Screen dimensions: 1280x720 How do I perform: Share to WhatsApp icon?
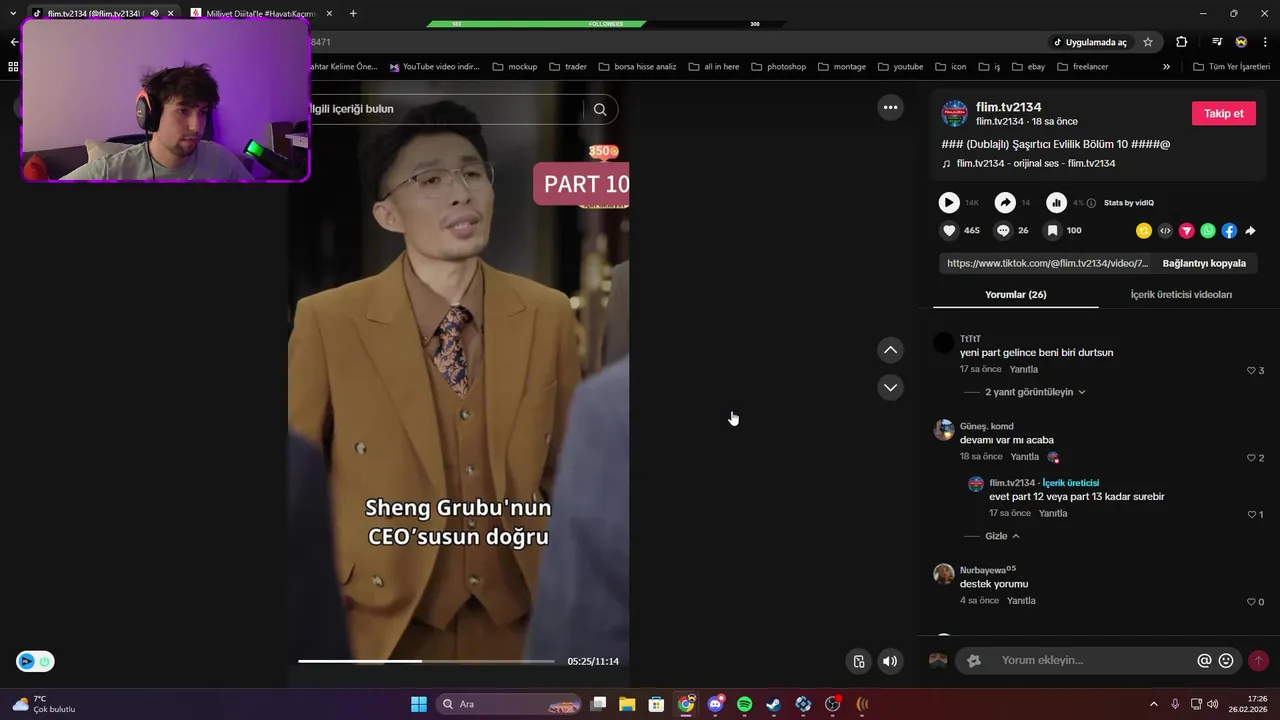point(1208,231)
